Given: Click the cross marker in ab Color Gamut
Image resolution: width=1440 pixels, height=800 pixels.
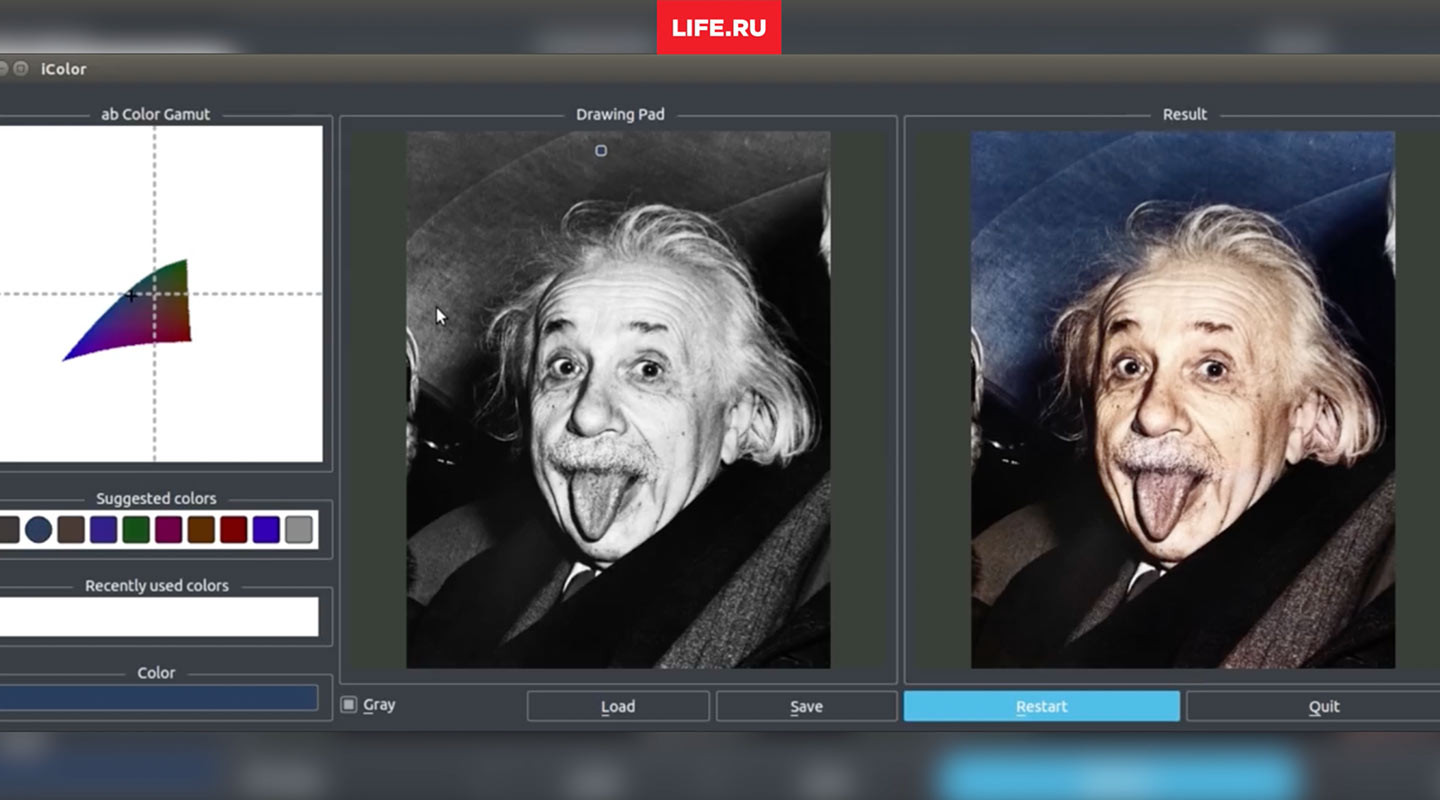Looking at the screenshot, I should click(x=131, y=295).
